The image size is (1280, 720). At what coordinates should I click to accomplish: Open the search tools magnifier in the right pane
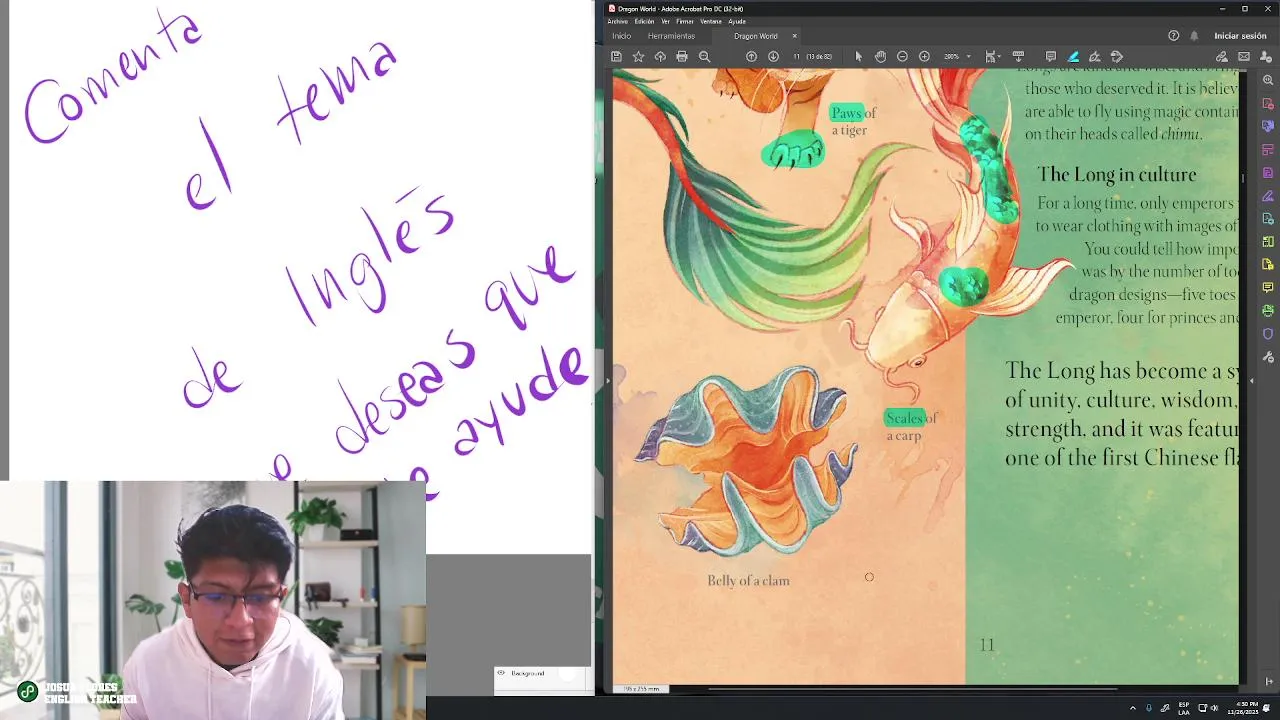click(x=1268, y=80)
